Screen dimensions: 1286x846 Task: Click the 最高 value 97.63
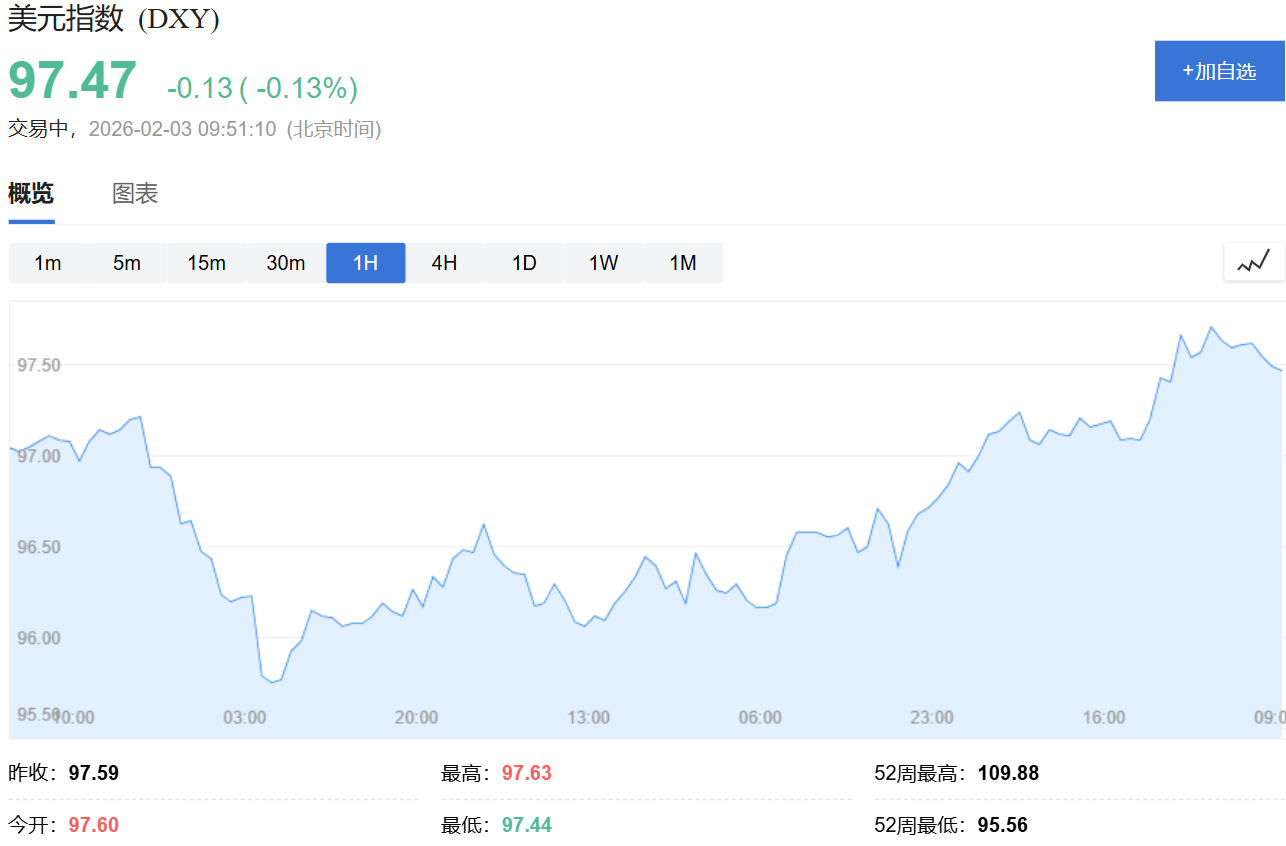pyautogui.click(x=527, y=773)
